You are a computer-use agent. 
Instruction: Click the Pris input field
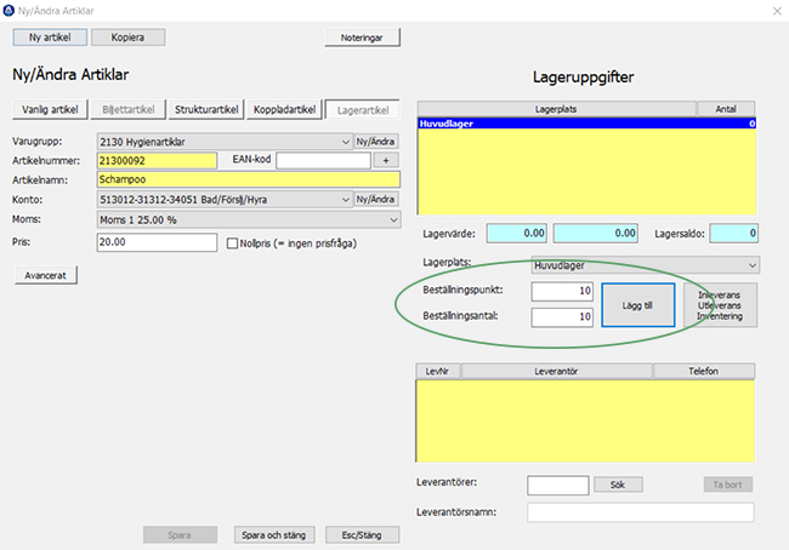(157, 242)
